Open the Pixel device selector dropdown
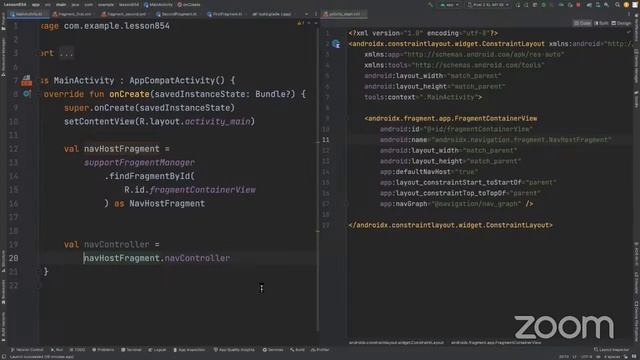The width and height of the screenshot is (640, 360). pyautogui.click(x=488, y=5)
